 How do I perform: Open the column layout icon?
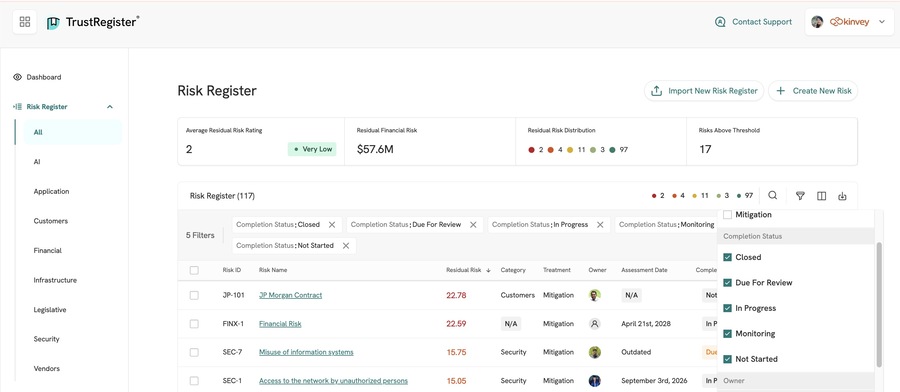pos(821,196)
